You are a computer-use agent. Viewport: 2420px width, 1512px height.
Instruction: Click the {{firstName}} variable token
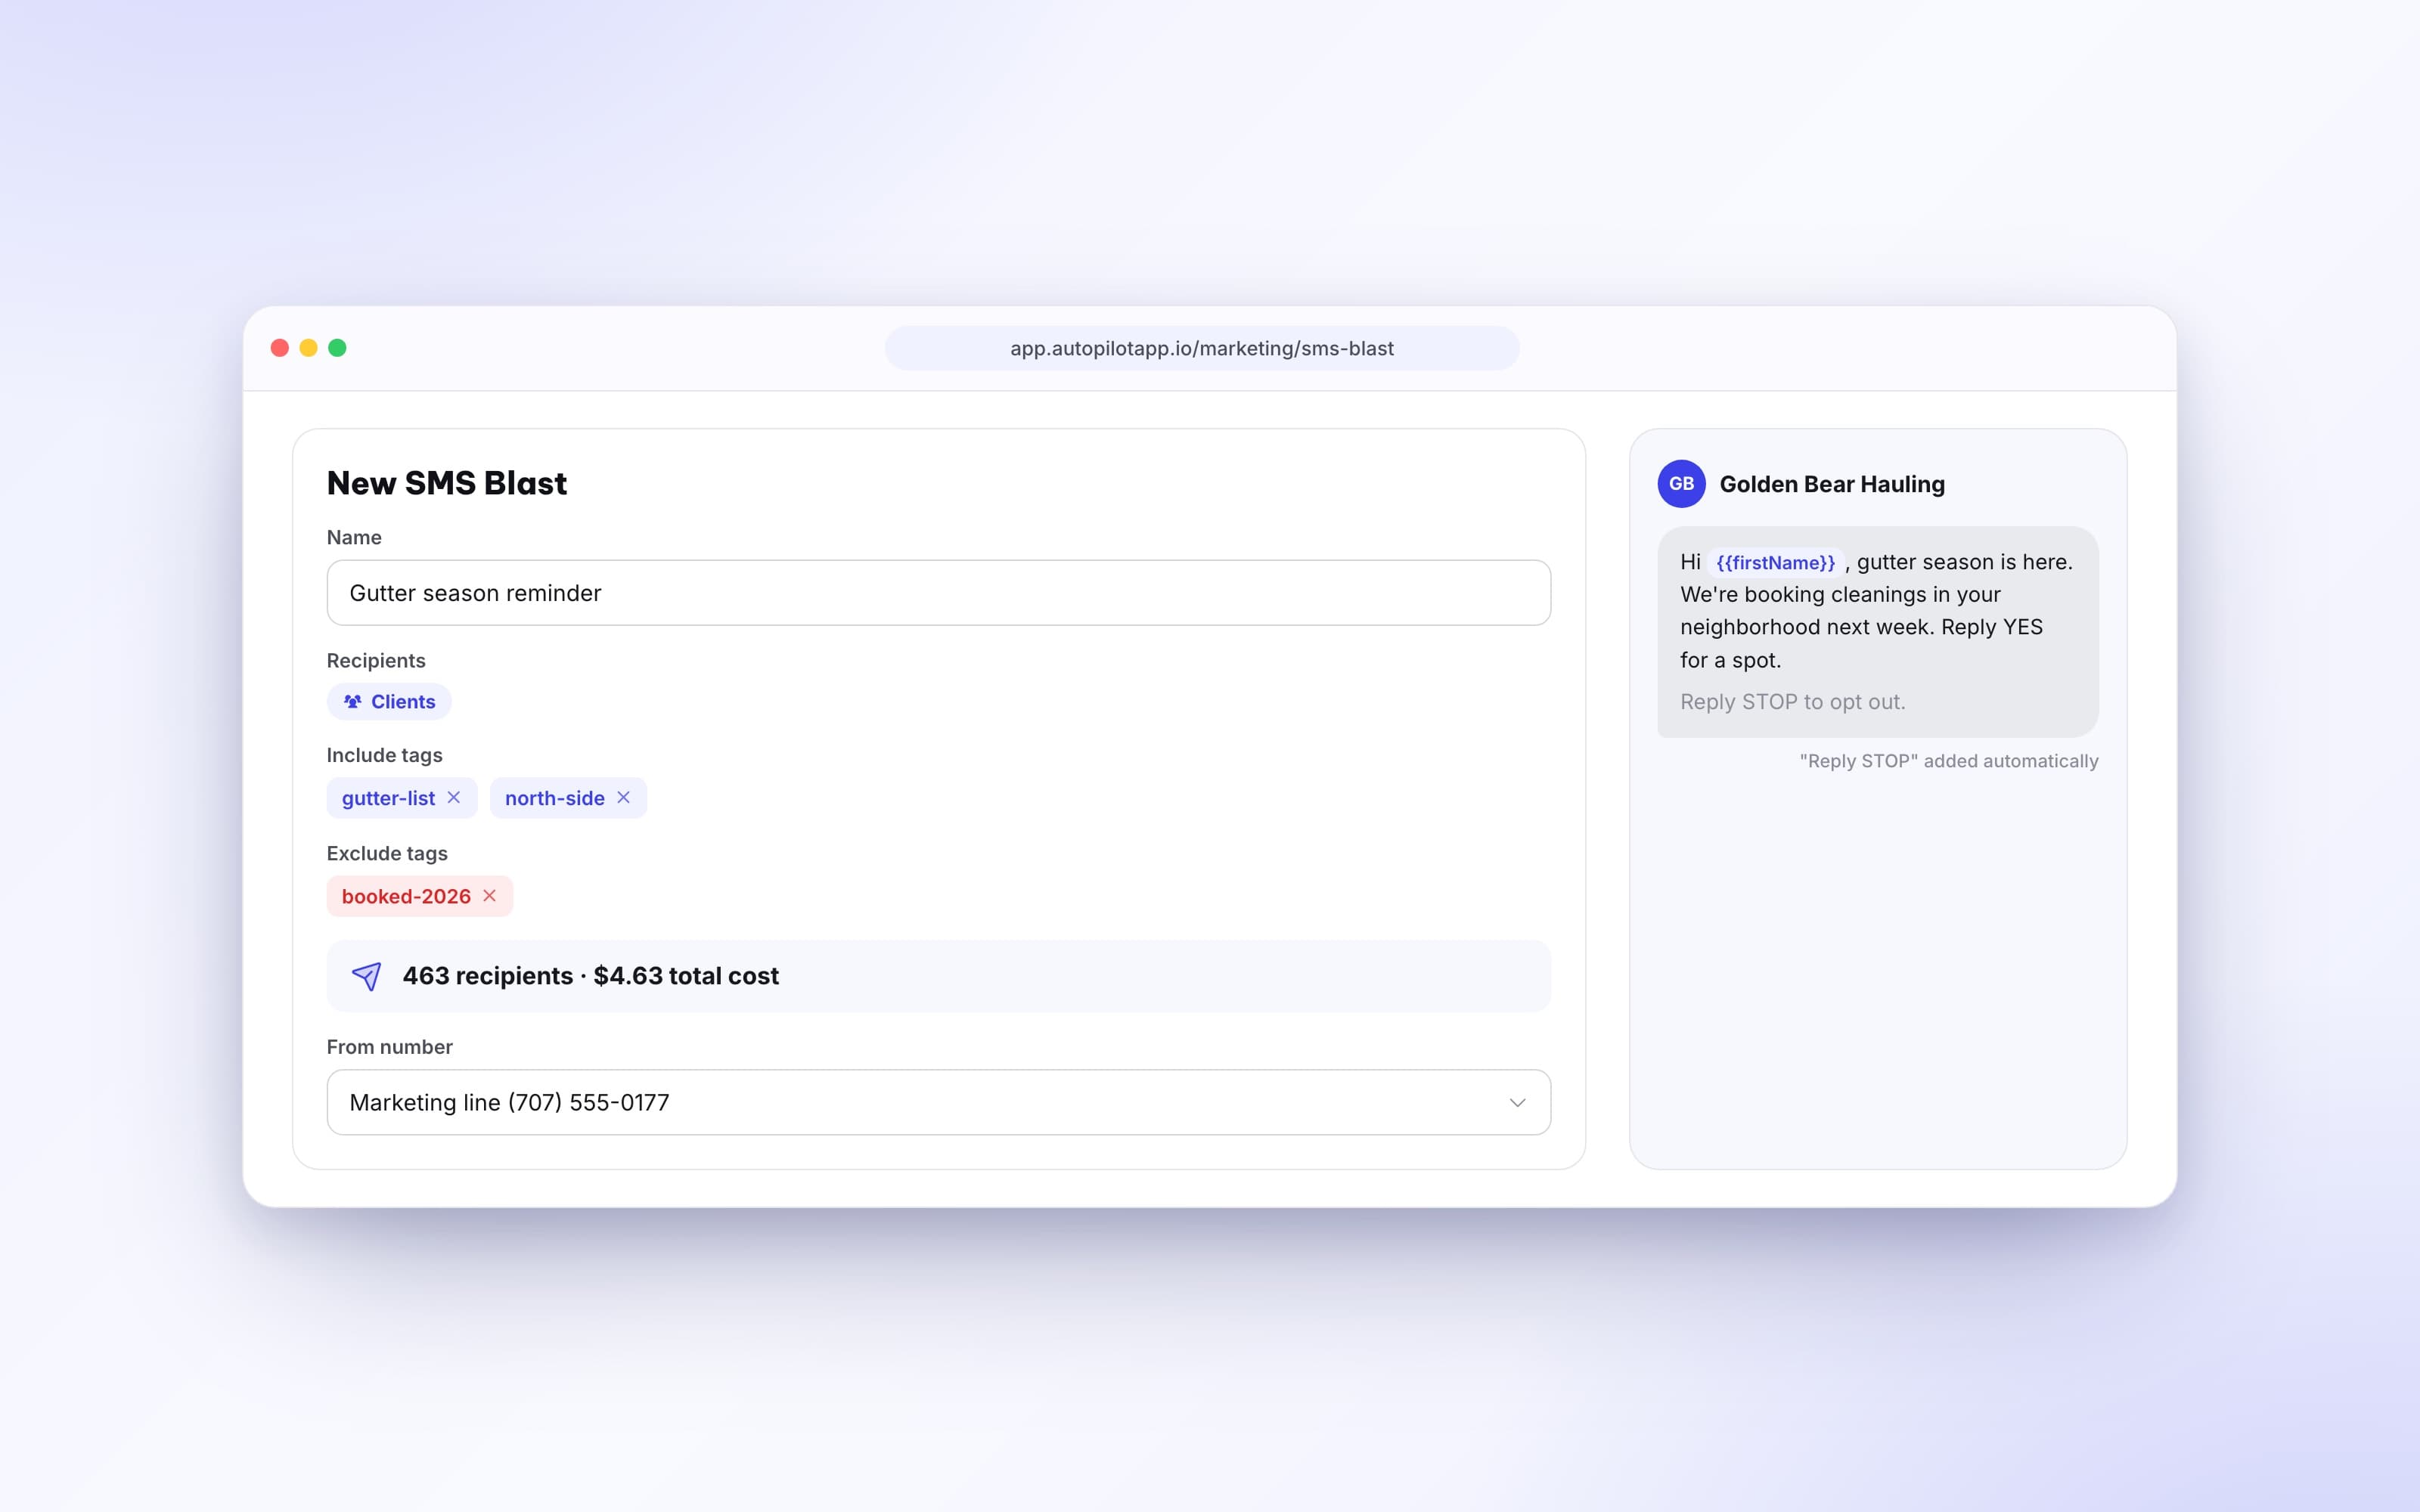(1775, 562)
